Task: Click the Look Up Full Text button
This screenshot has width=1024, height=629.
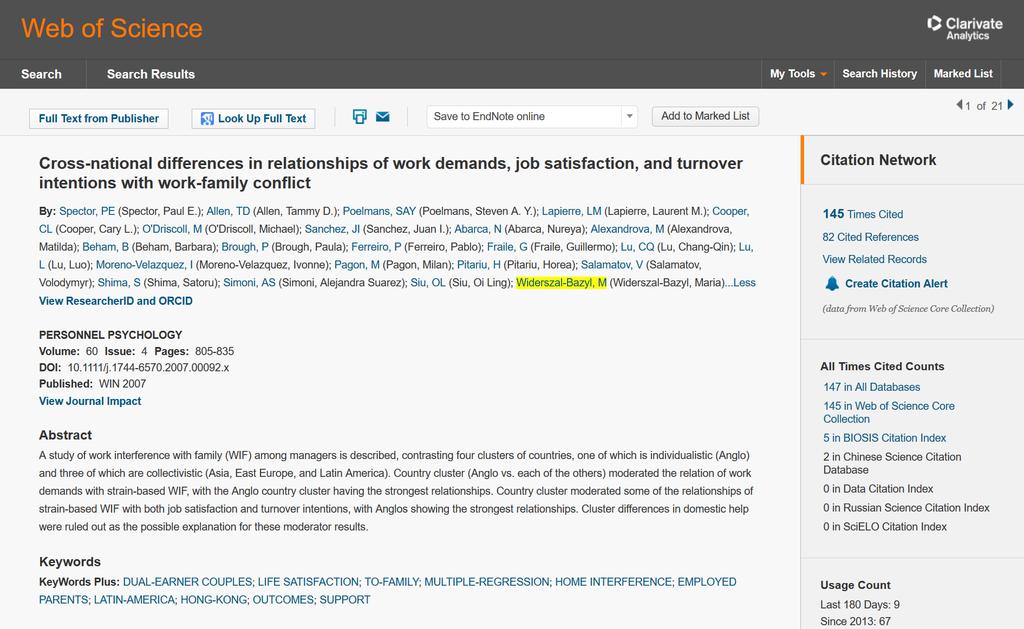Action: click(253, 118)
